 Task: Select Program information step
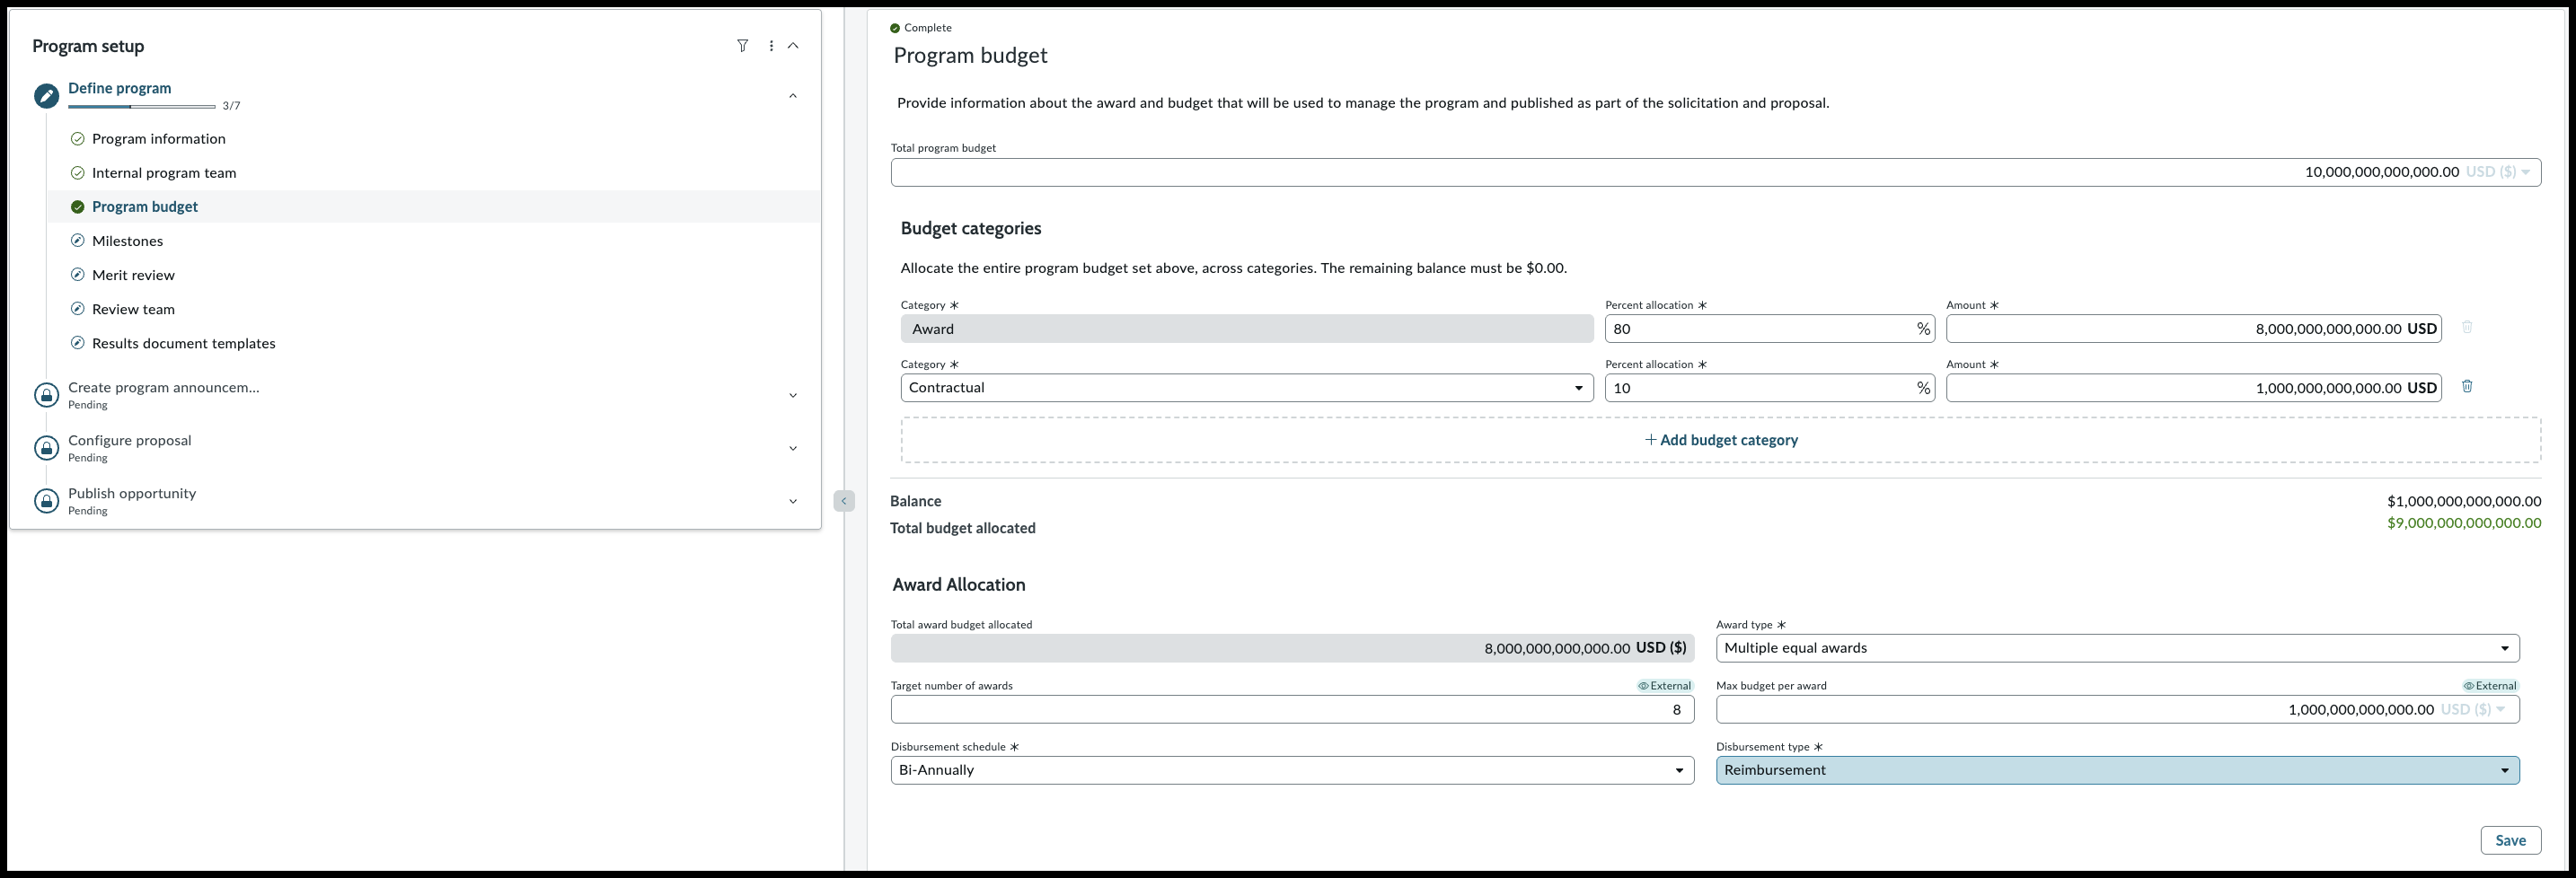tap(159, 139)
